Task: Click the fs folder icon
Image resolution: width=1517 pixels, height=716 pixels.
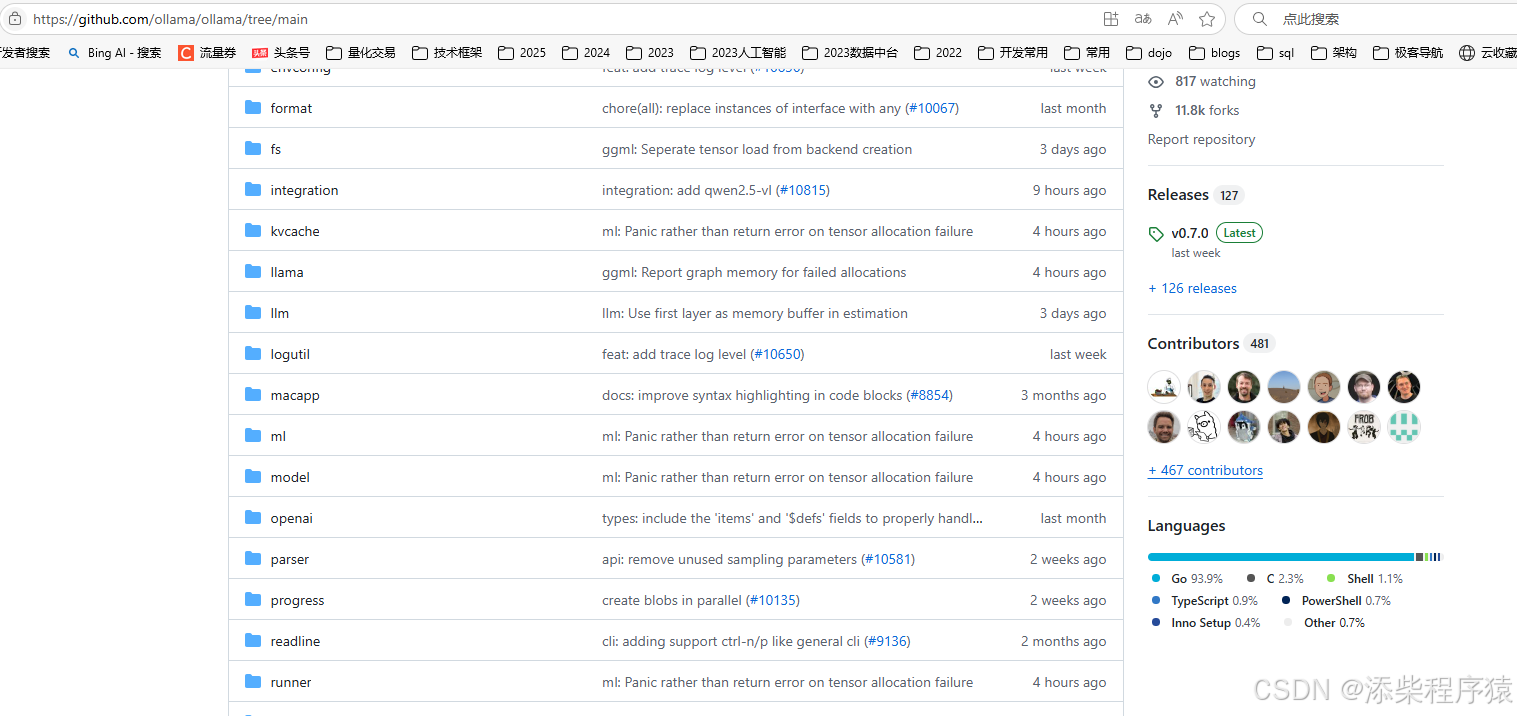Action: click(253, 148)
